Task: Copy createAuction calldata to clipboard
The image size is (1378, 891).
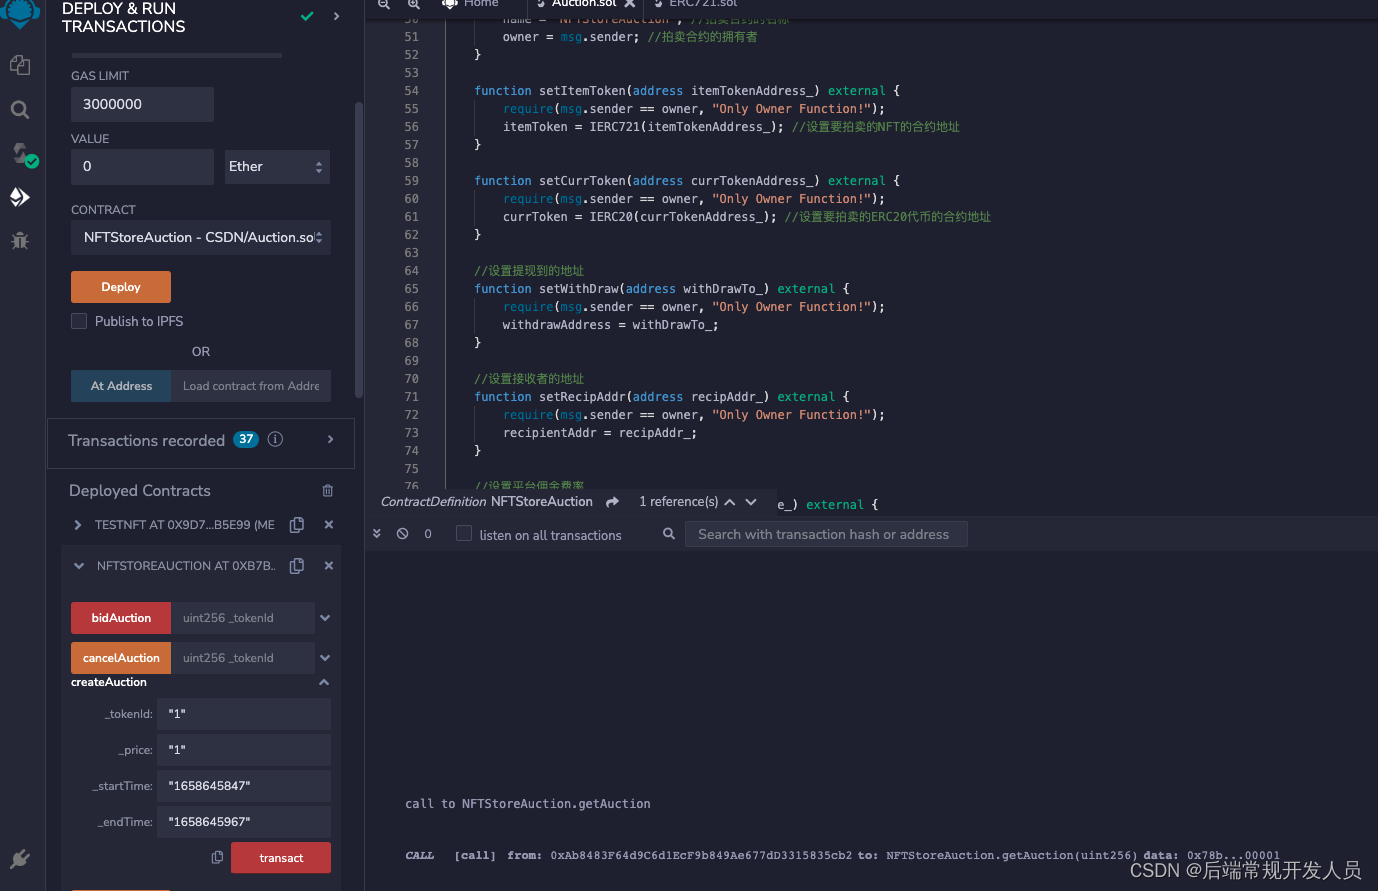Action: point(217,858)
